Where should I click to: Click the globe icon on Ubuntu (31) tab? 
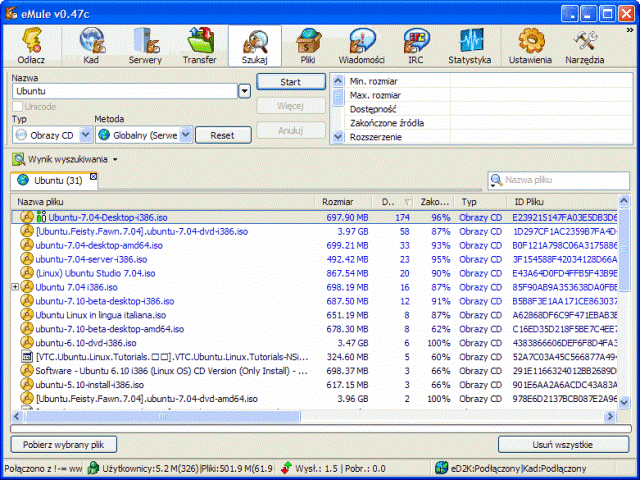pyautogui.click(x=23, y=180)
